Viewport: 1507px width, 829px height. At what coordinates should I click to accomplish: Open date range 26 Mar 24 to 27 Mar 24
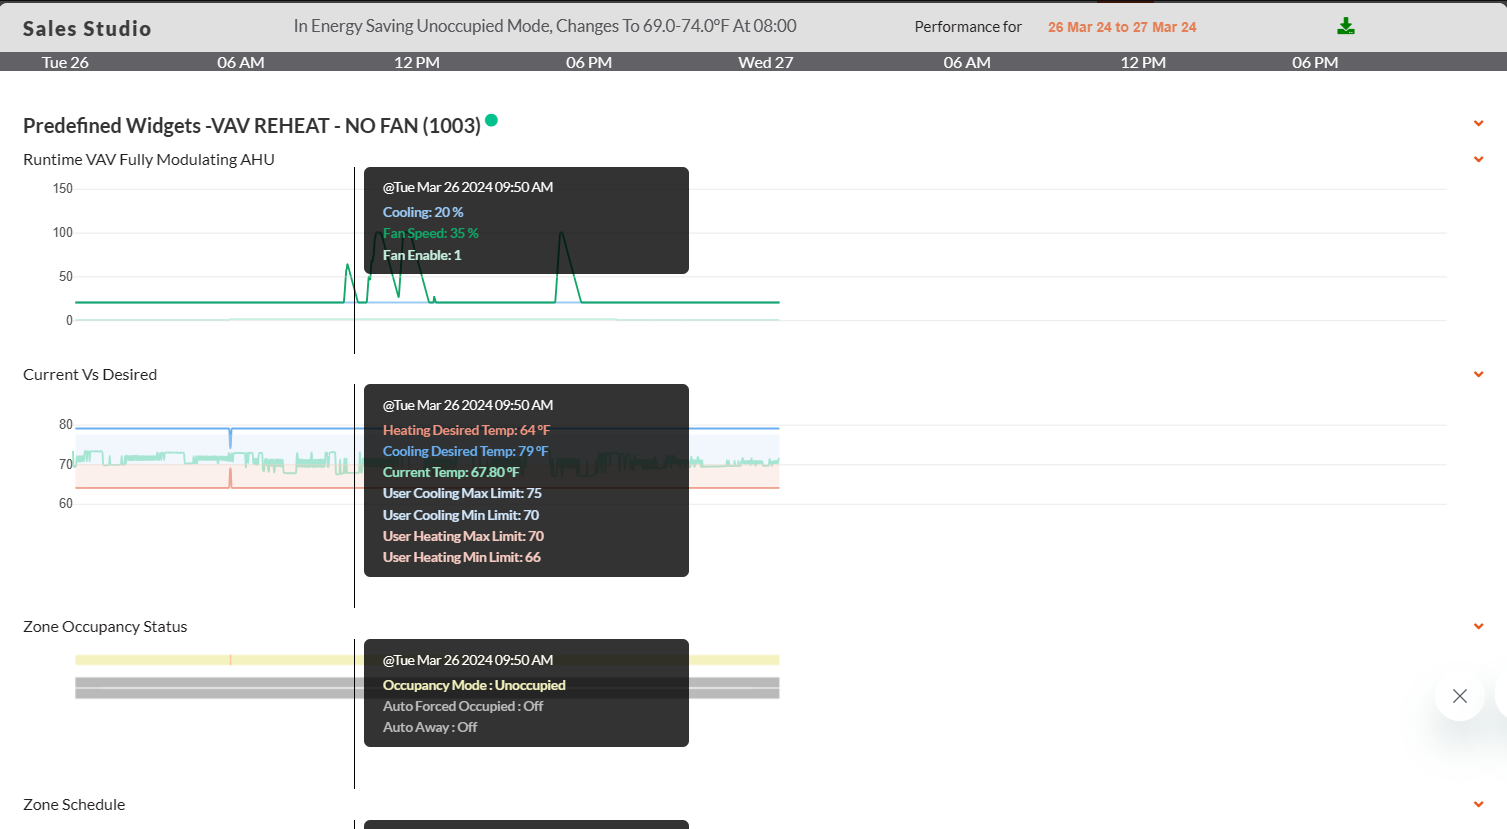(1122, 27)
